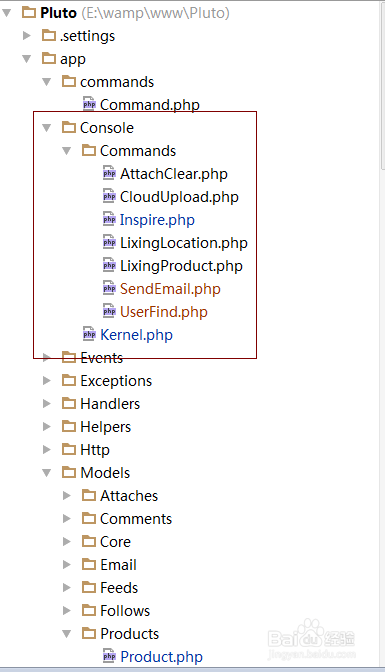This screenshot has width=385, height=672.
Task: Click the .settings folder icon
Action: (x=48, y=35)
